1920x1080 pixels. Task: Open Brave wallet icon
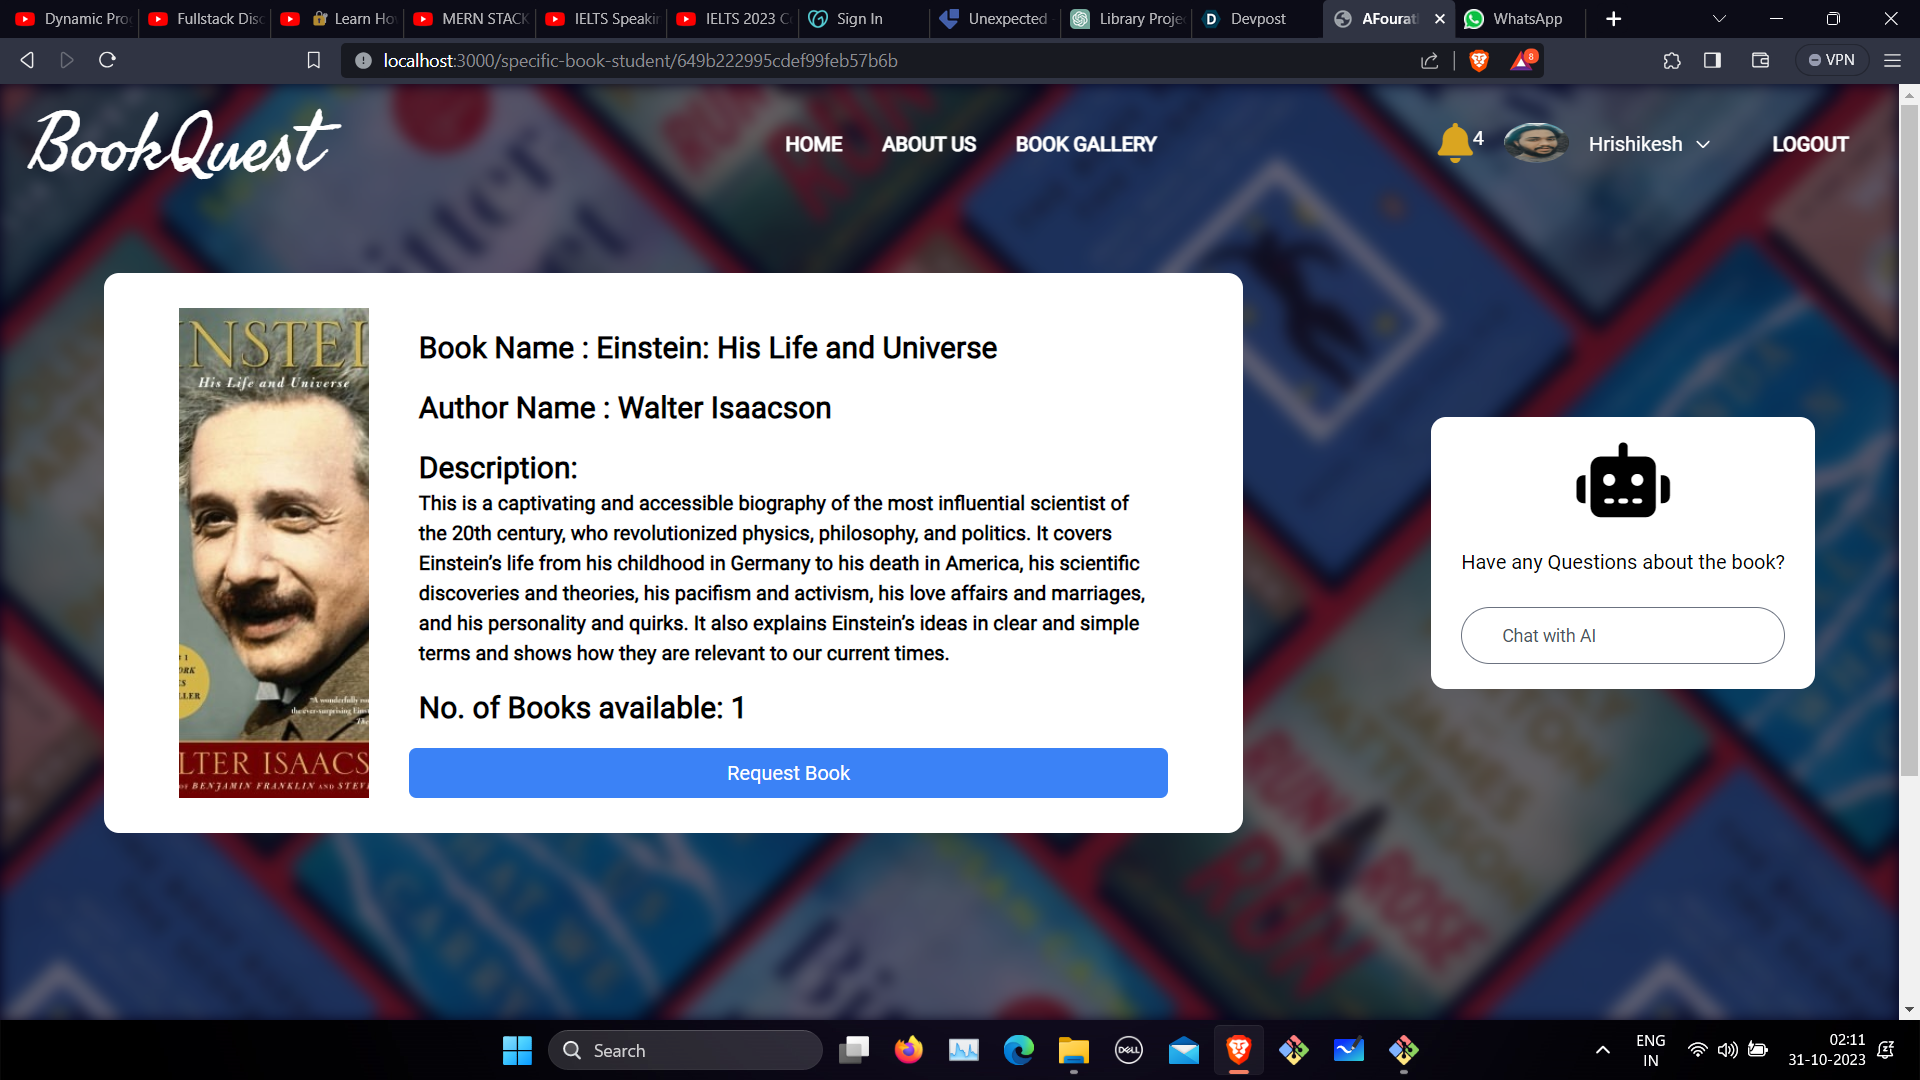[x=1760, y=61]
